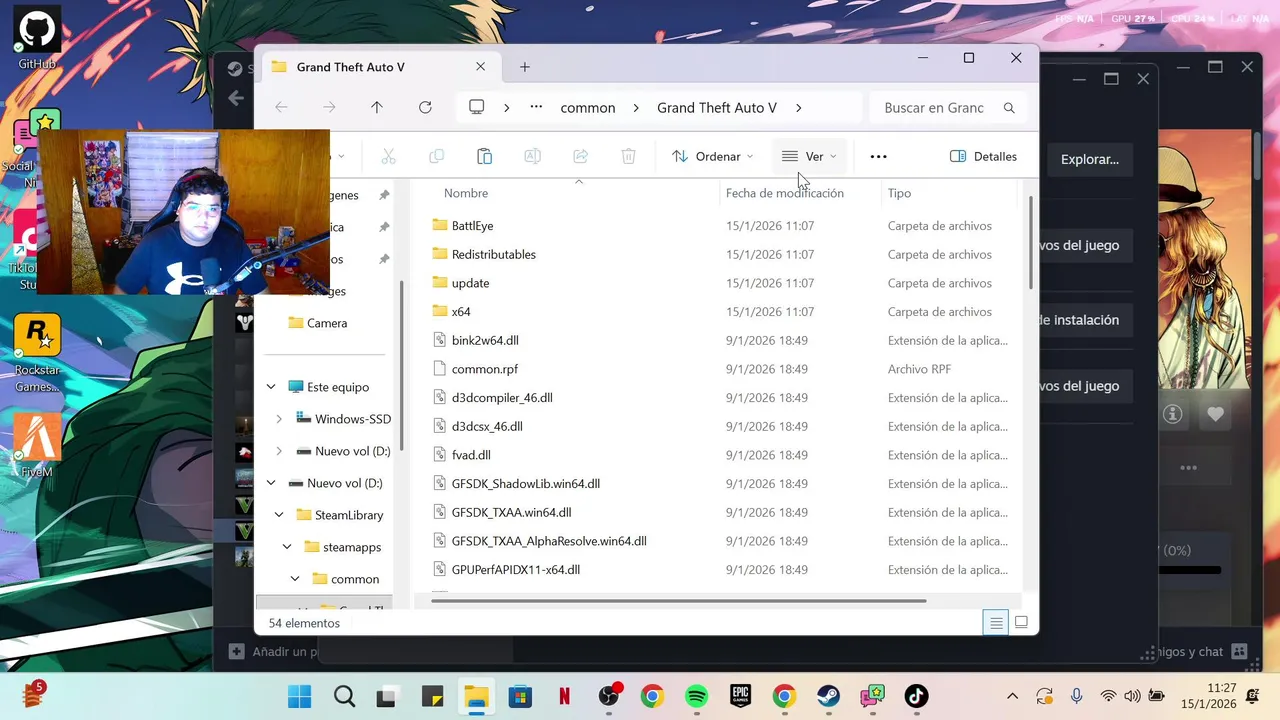Click the heart favorite icon in Steam window
This screenshot has width=1280, height=720.
[x=1215, y=414]
